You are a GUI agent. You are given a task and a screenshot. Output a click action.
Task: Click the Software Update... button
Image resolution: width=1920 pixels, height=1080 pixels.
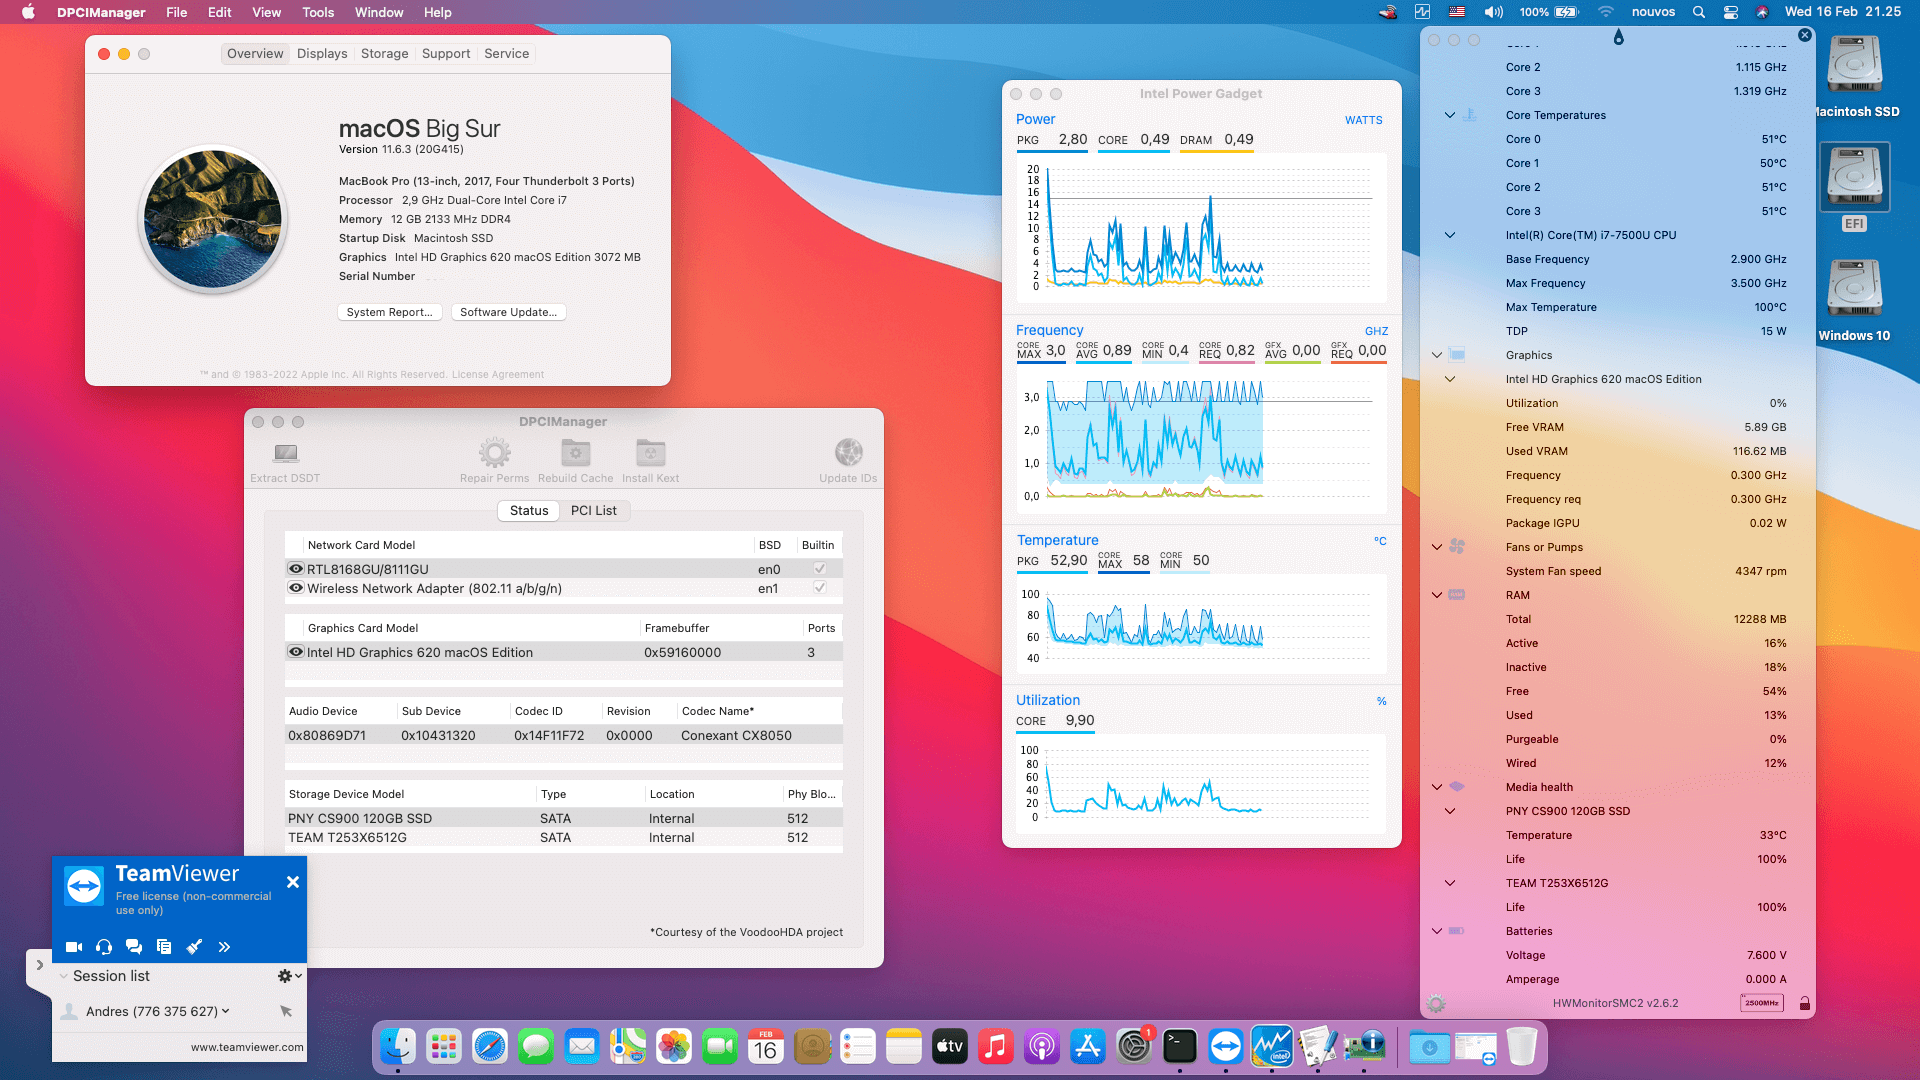pyautogui.click(x=508, y=312)
